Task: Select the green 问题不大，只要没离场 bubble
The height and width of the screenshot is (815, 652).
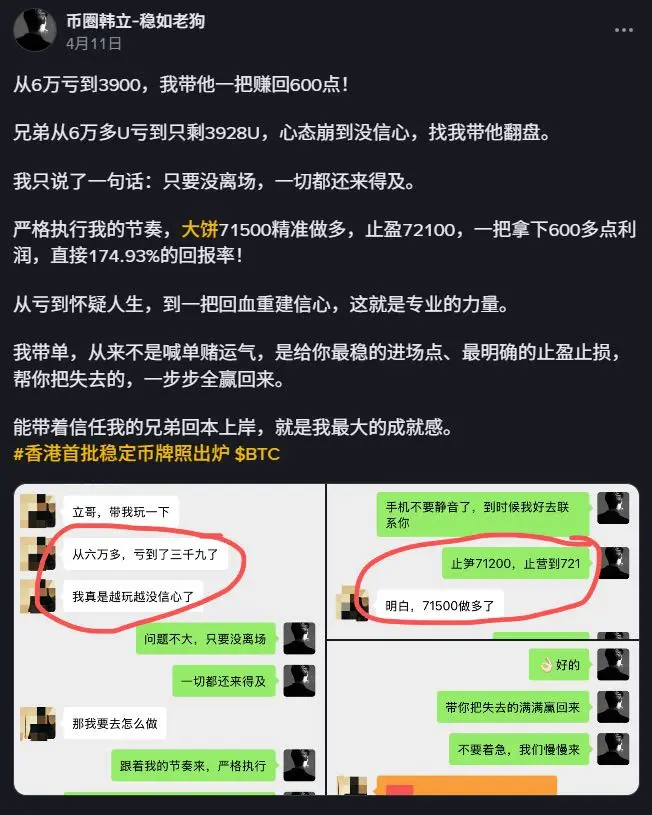Action: [x=205, y=638]
